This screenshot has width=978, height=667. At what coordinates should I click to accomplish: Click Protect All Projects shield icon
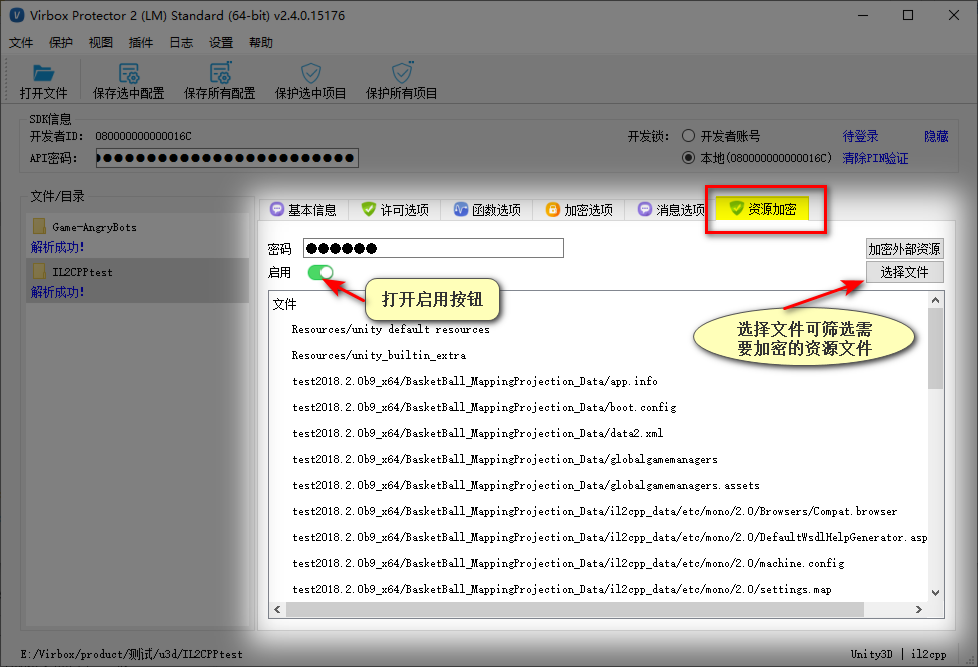click(402, 72)
